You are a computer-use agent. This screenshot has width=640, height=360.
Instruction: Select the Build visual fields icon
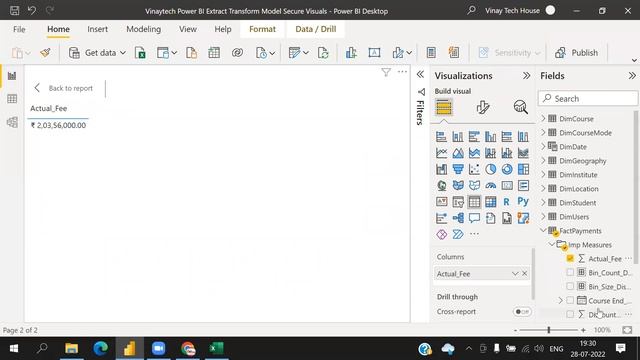tap(444, 107)
